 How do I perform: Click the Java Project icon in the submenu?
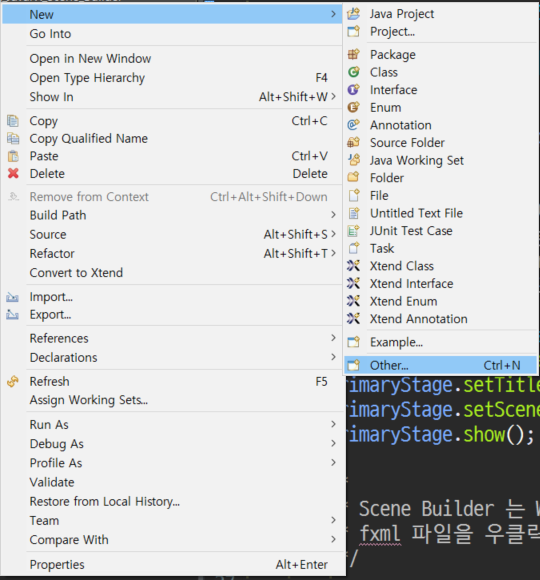[x=354, y=14]
